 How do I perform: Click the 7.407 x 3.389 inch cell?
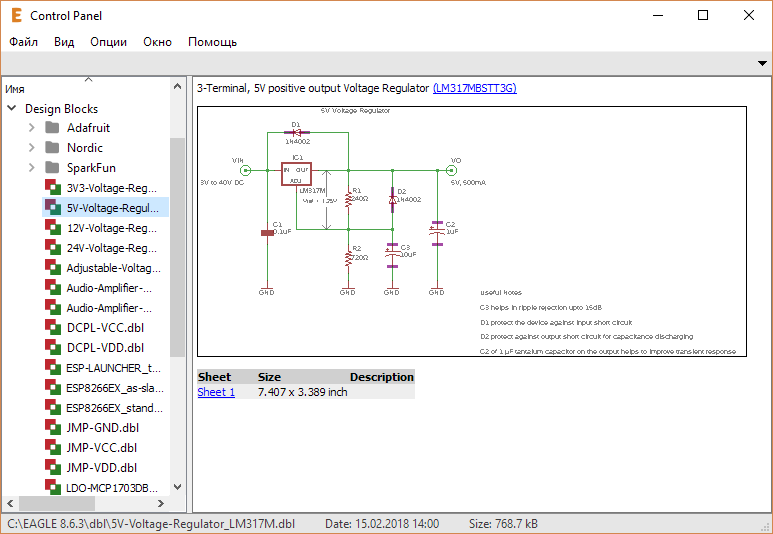pyautogui.click(x=302, y=392)
